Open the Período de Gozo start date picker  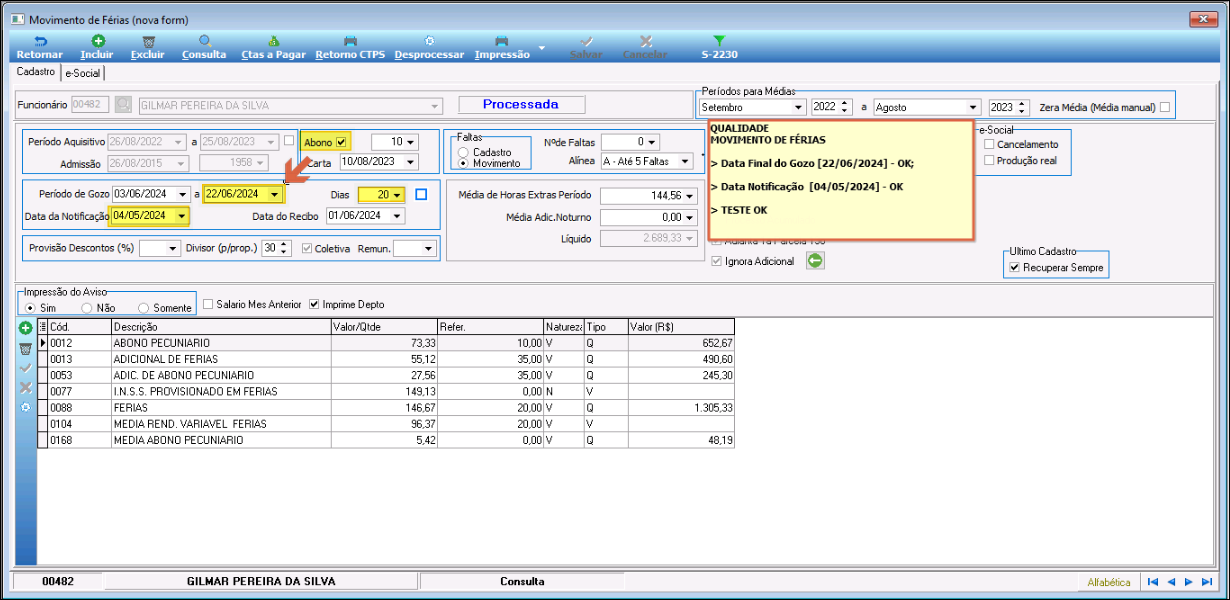tap(182, 194)
